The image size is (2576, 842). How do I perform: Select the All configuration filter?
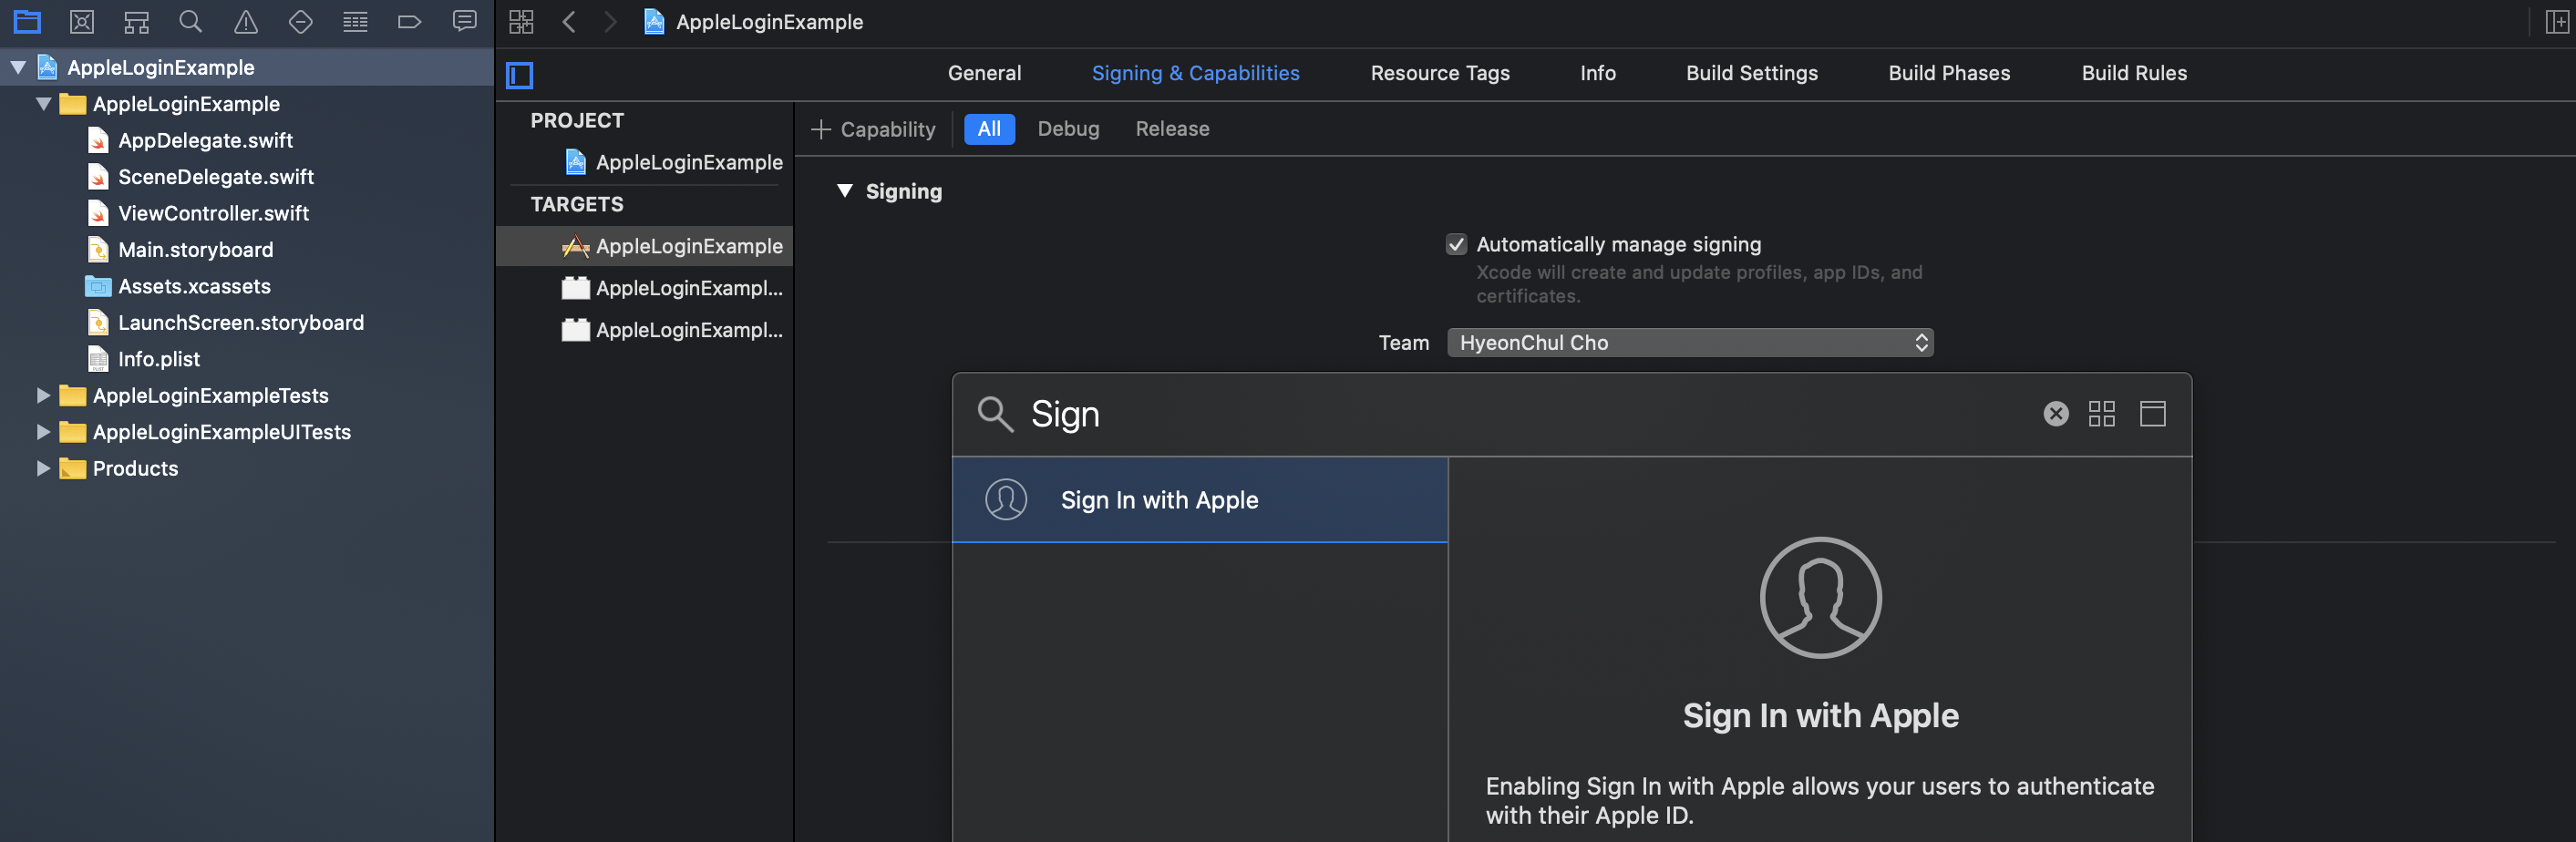989,129
